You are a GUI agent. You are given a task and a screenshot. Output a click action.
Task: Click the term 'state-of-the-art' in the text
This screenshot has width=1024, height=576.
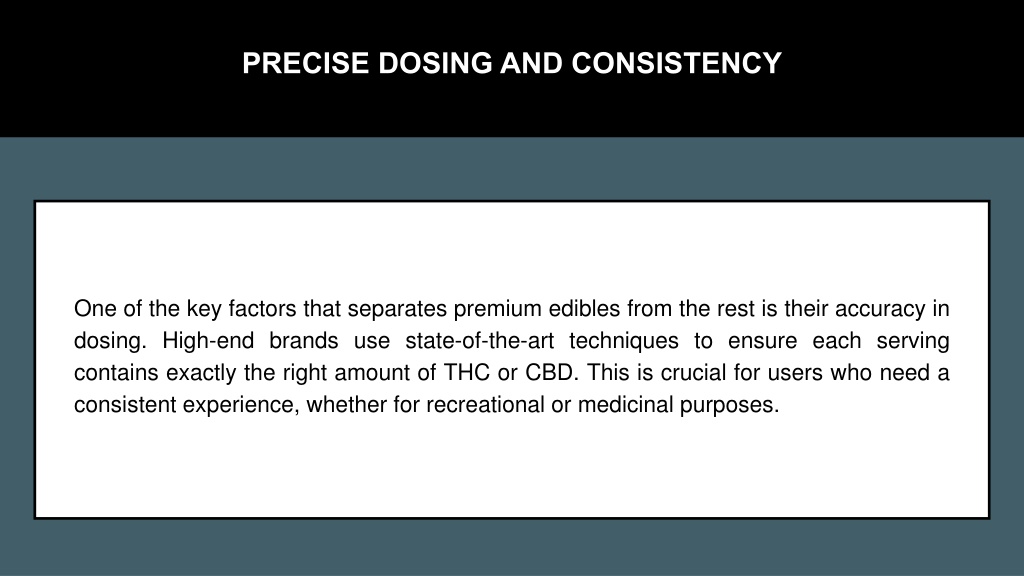point(479,341)
